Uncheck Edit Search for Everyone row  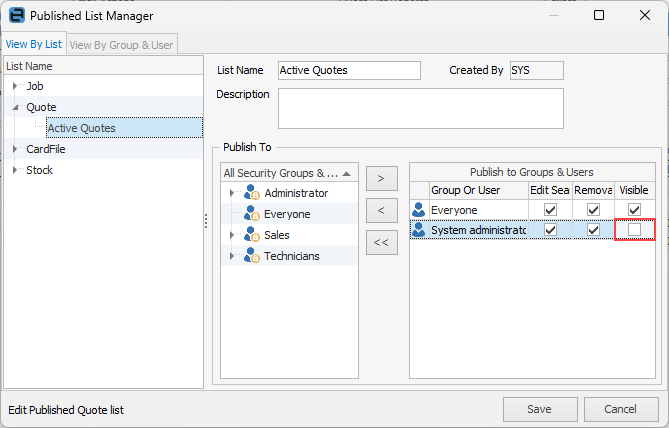(x=550, y=210)
